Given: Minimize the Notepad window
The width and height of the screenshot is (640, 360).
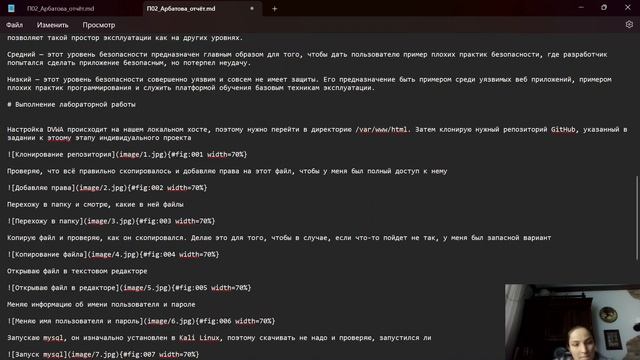Looking at the screenshot, I should click(x=581, y=8).
